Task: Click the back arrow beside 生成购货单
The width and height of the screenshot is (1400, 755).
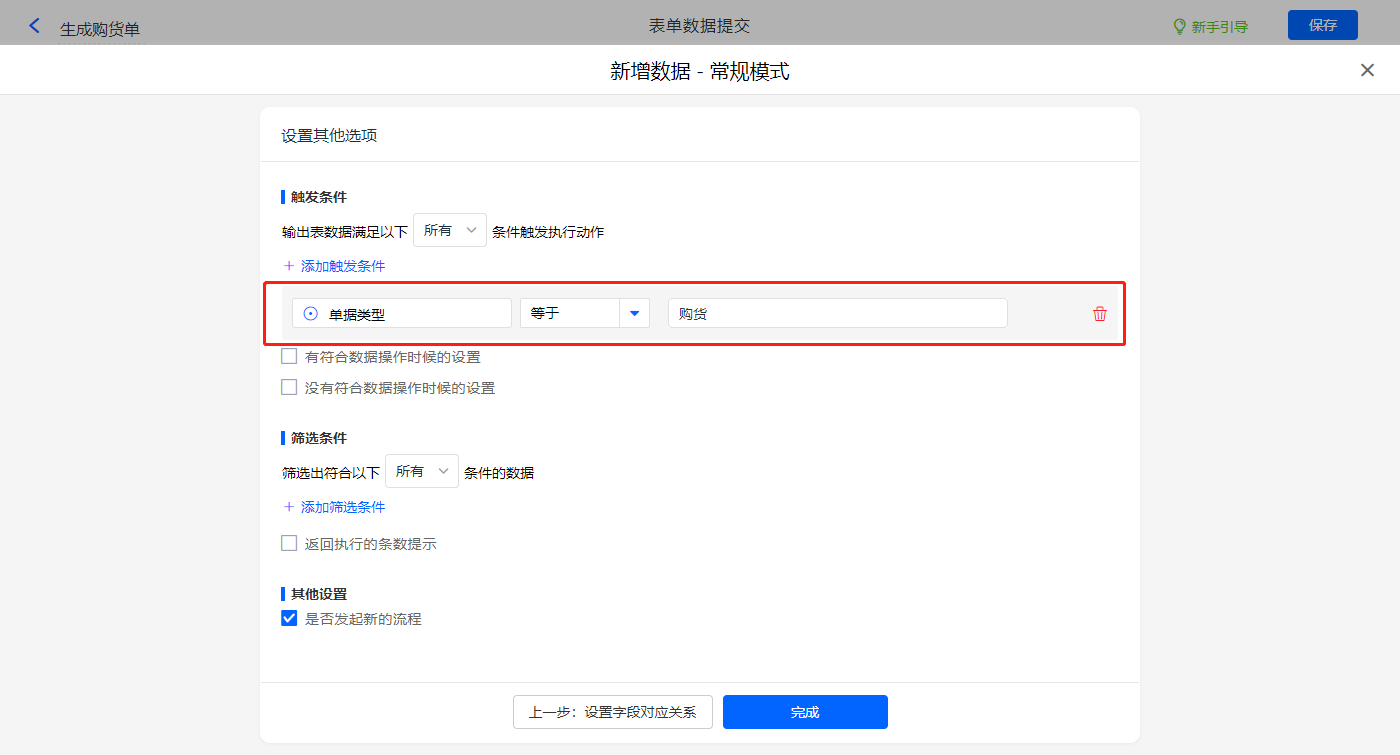Action: point(35,26)
